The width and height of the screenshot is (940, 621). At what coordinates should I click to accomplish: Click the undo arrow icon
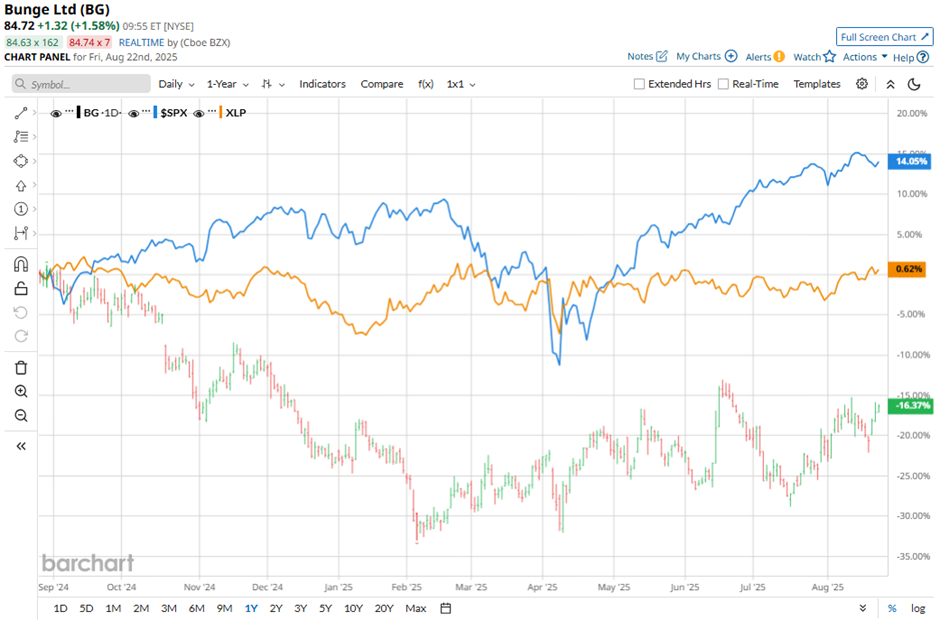(x=21, y=312)
